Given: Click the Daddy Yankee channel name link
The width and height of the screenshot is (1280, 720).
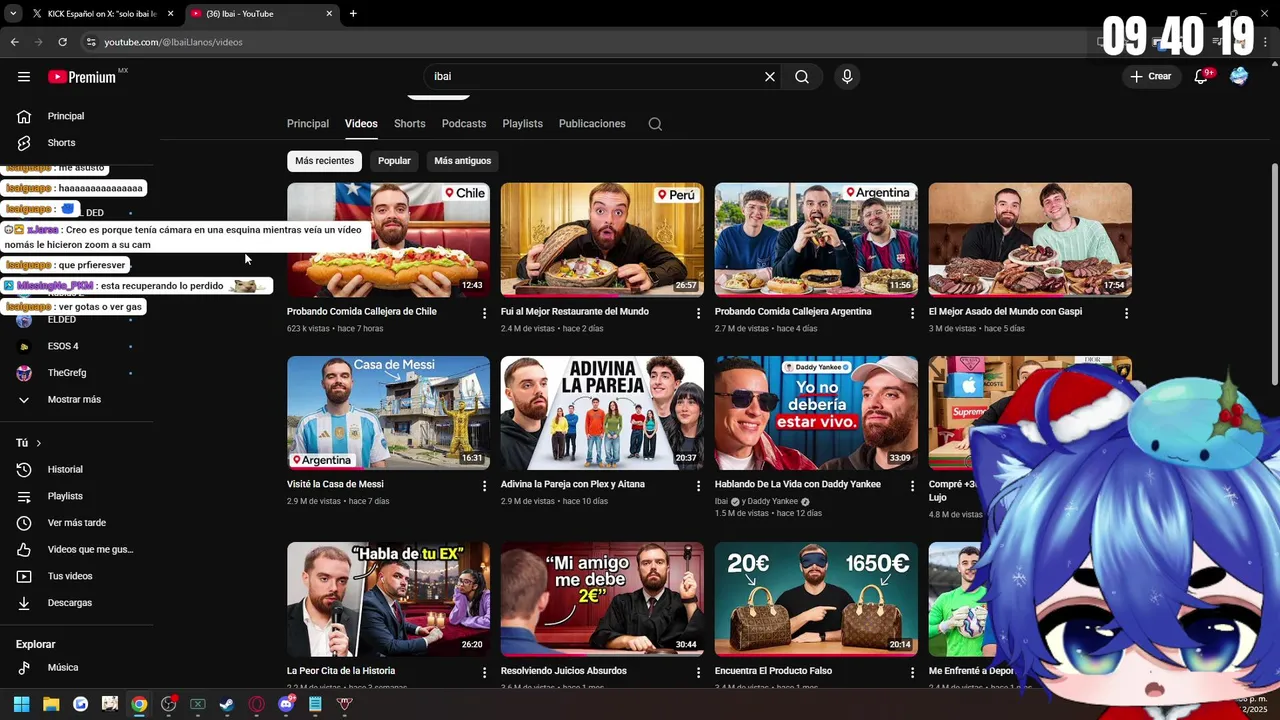Looking at the screenshot, I should coord(773,501).
